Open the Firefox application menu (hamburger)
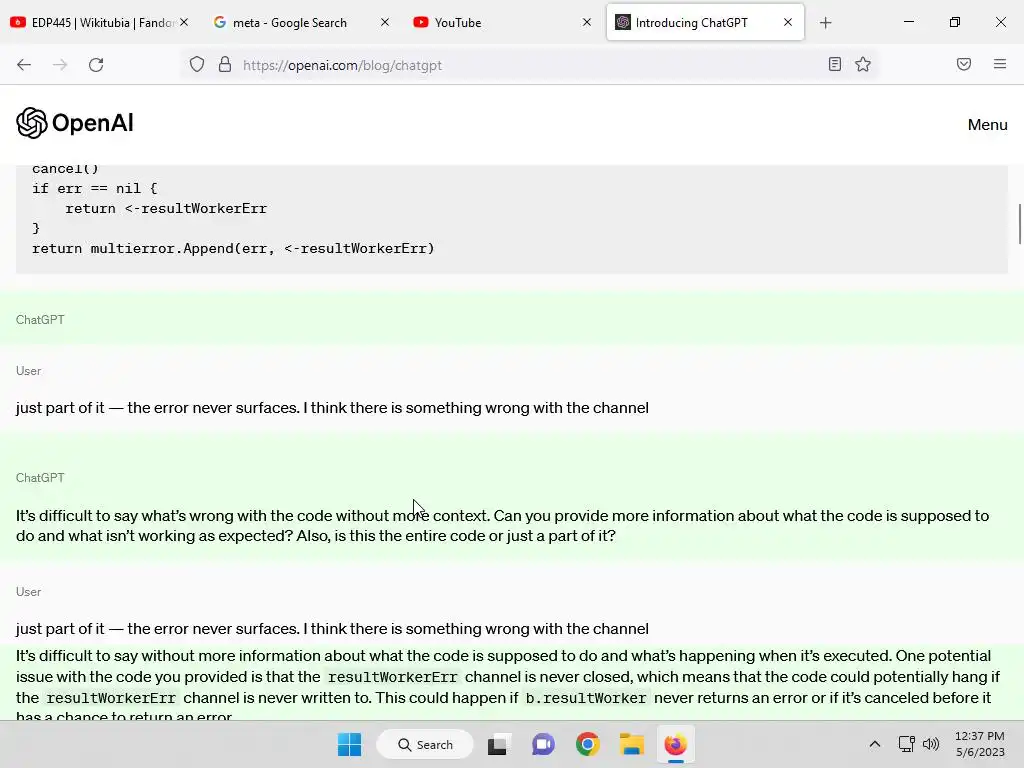The height and width of the screenshot is (768, 1024). 1000,64
